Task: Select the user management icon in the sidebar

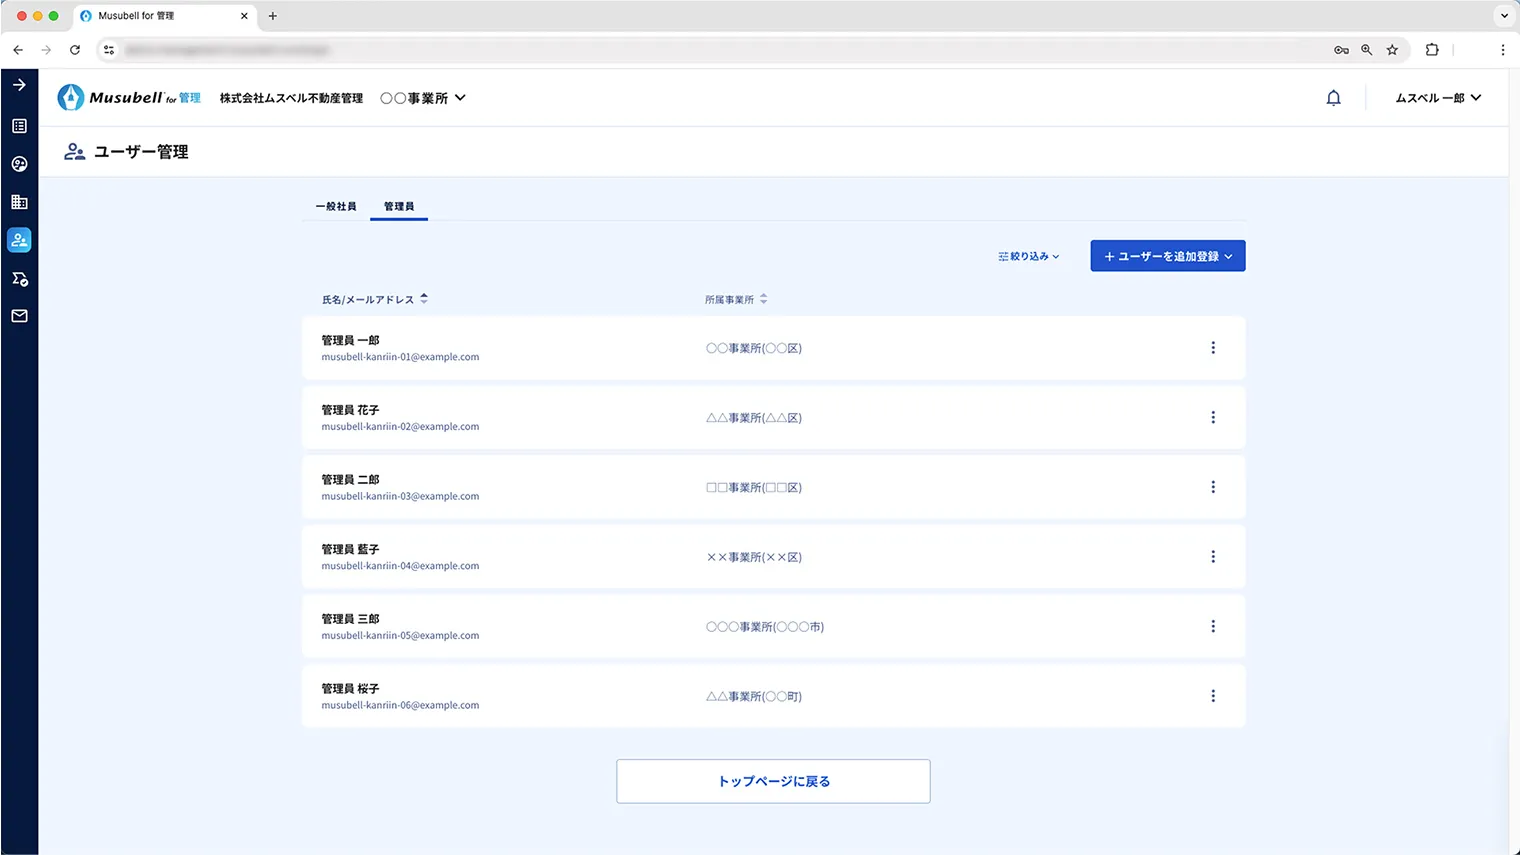Action: [19, 240]
